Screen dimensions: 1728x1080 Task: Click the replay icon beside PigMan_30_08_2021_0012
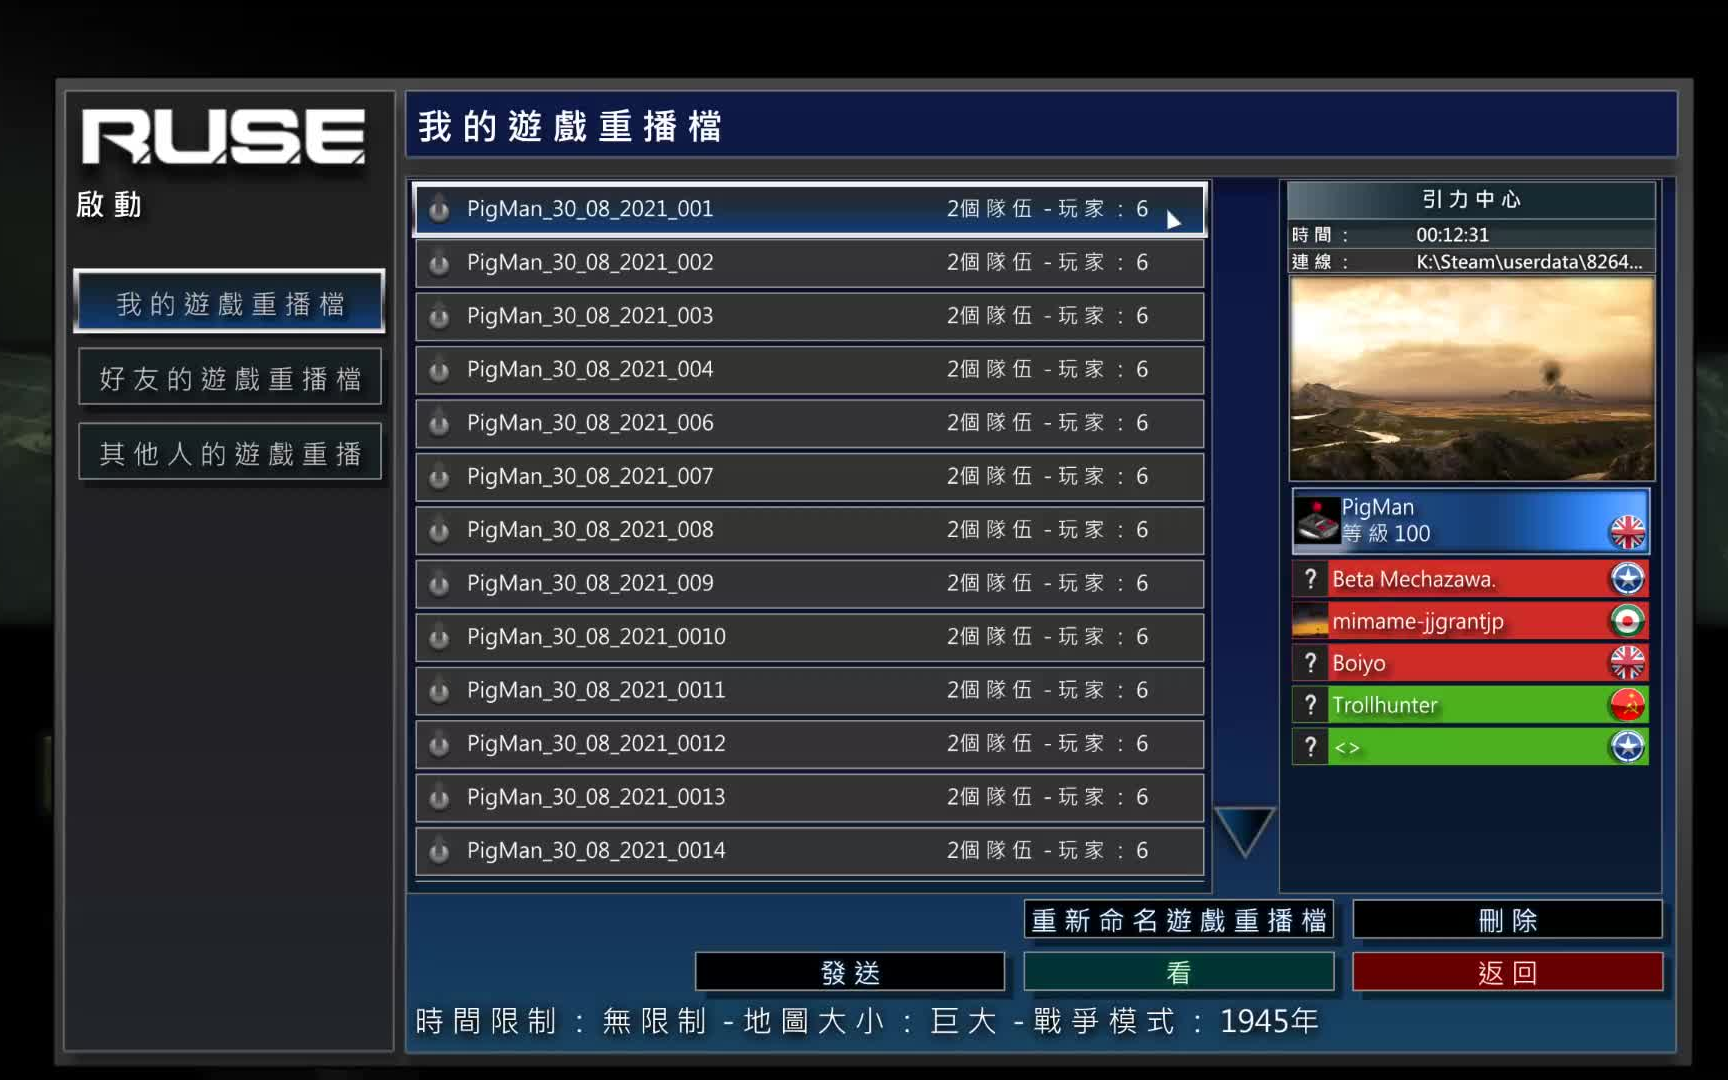438,744
